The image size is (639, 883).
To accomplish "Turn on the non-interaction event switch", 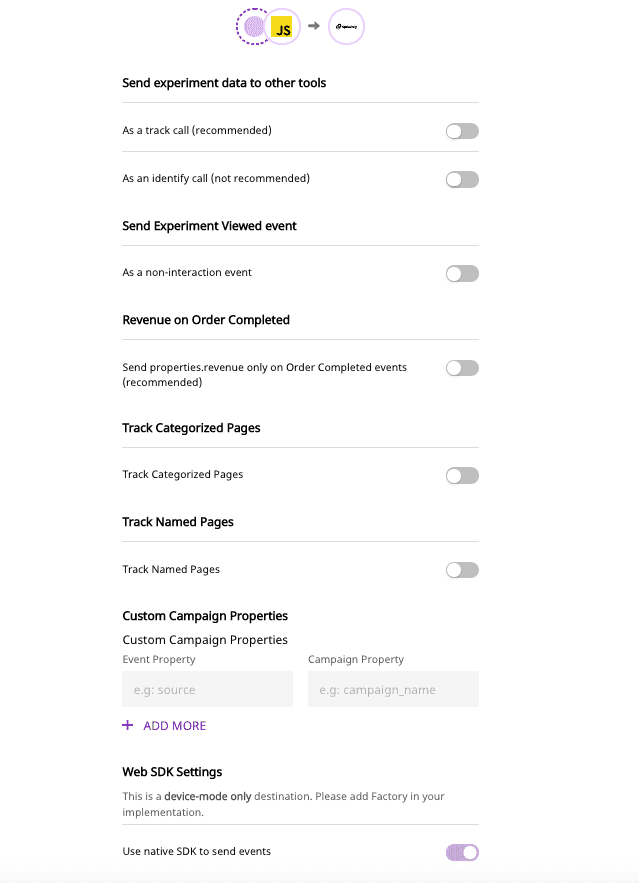I will (x=462, y=273).
